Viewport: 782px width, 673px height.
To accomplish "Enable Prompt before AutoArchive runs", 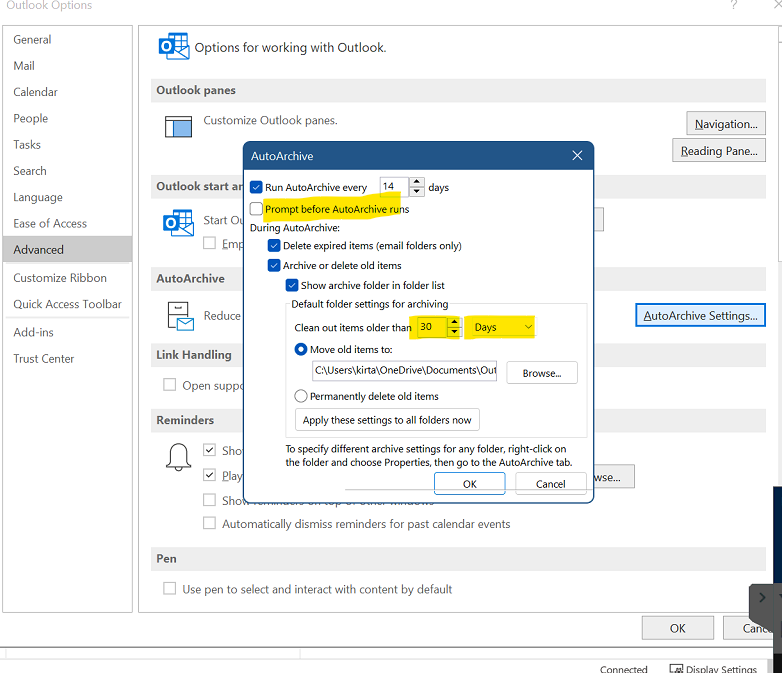I will click(x=256, y=209).
